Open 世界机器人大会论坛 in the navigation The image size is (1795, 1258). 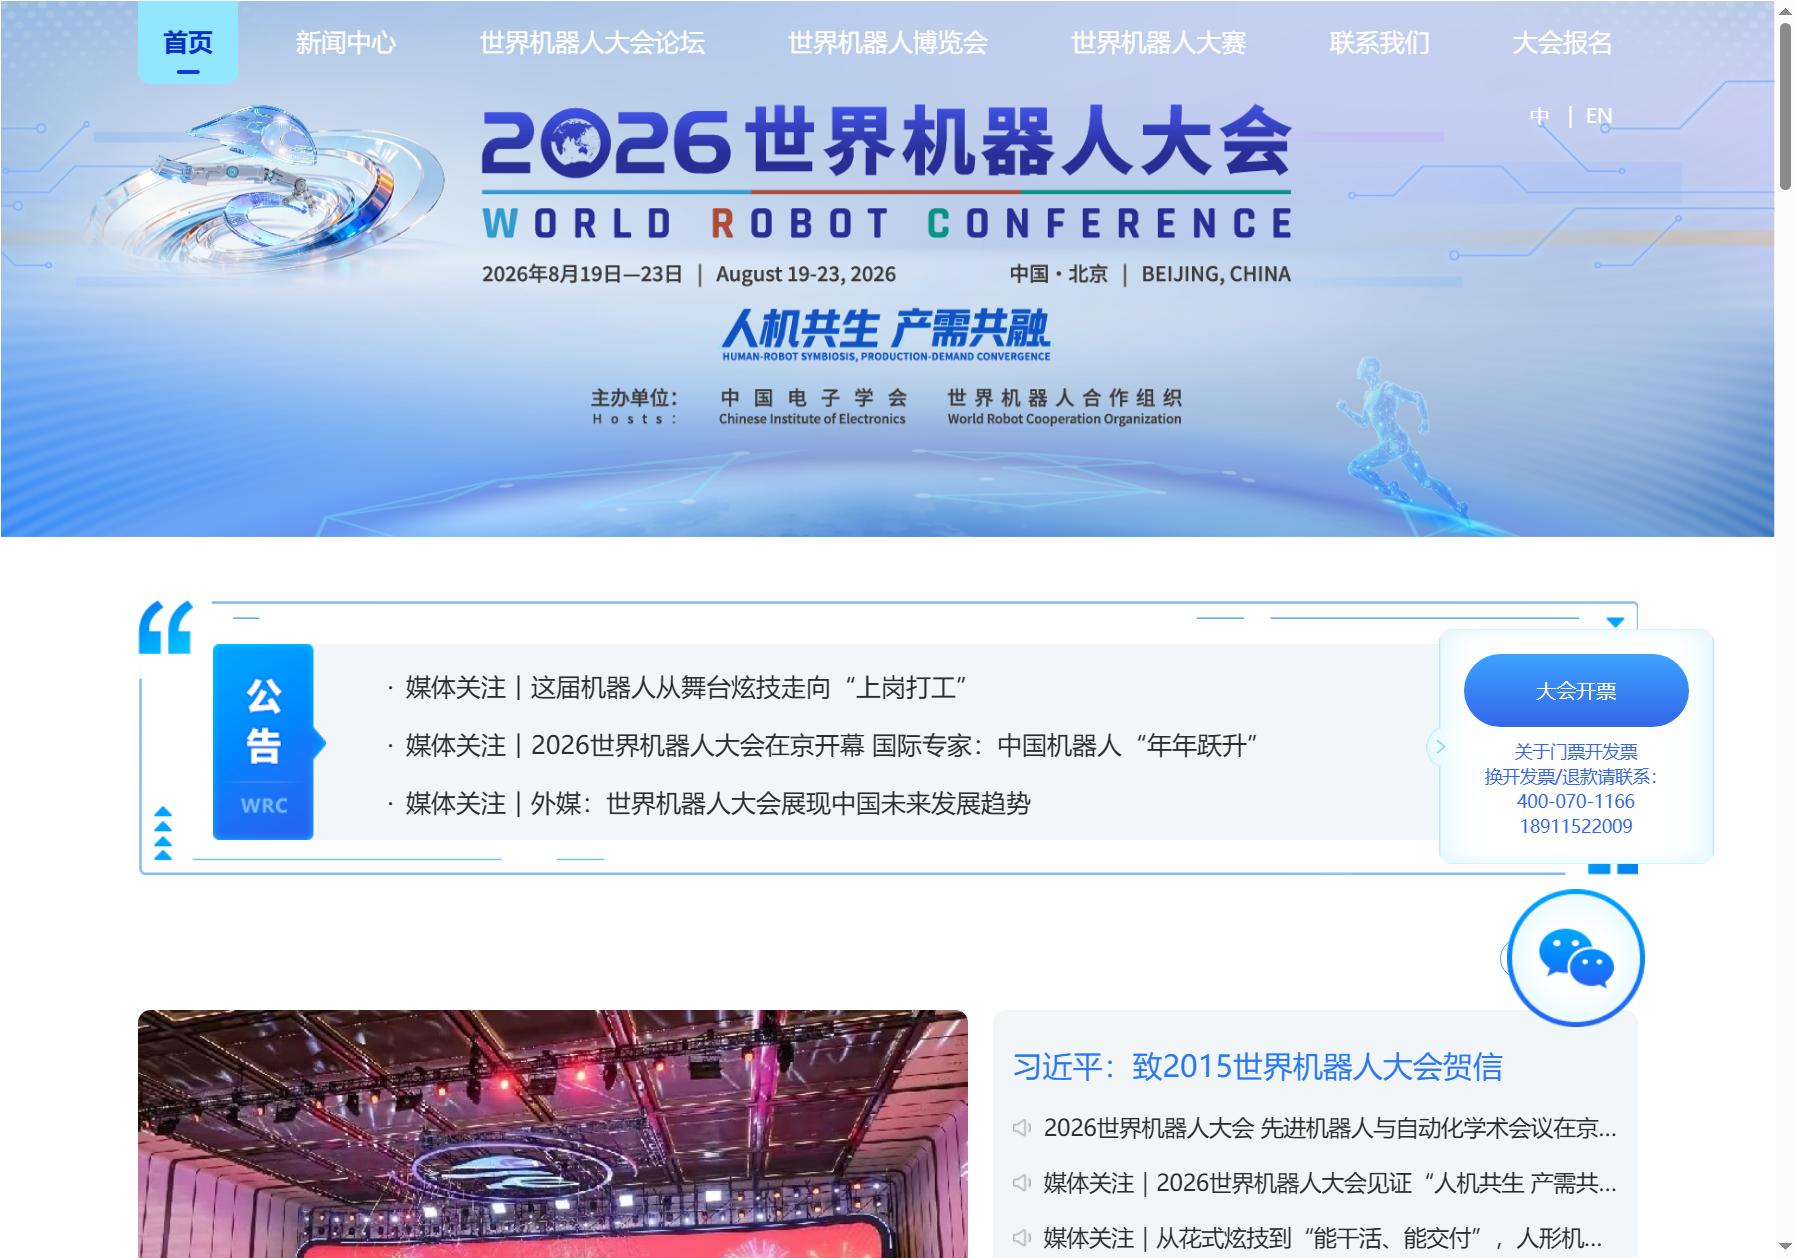(x=592, y=43)
